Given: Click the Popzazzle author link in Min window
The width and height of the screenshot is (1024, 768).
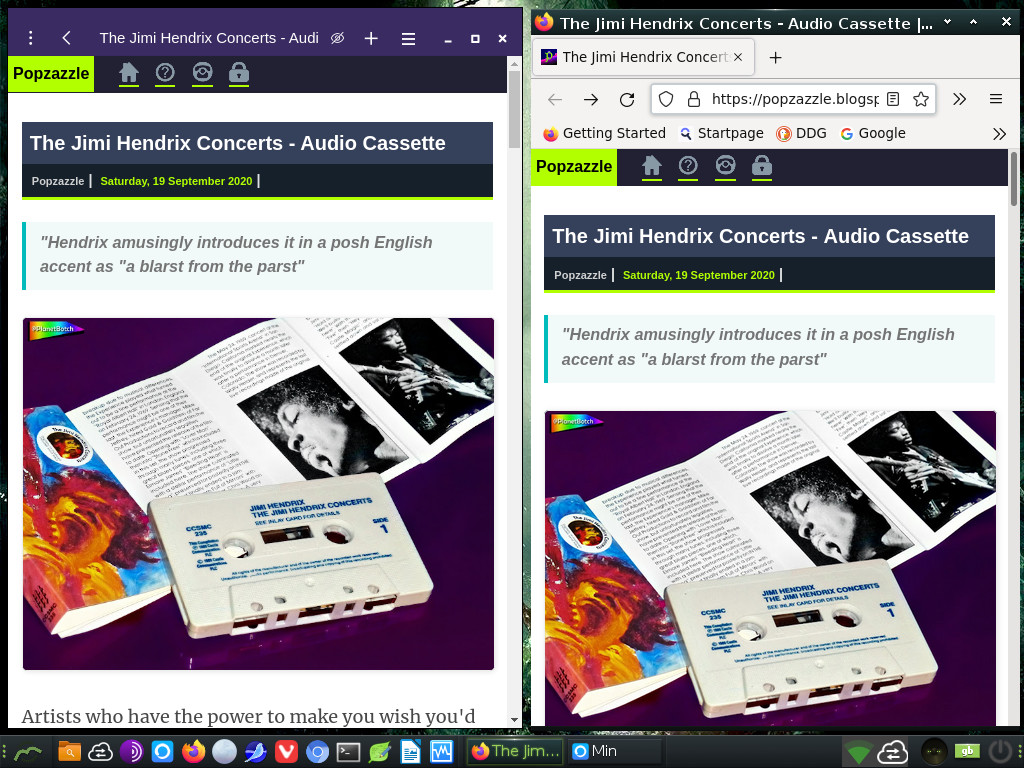Looking at the screenshot, I should tap(57, 181).
